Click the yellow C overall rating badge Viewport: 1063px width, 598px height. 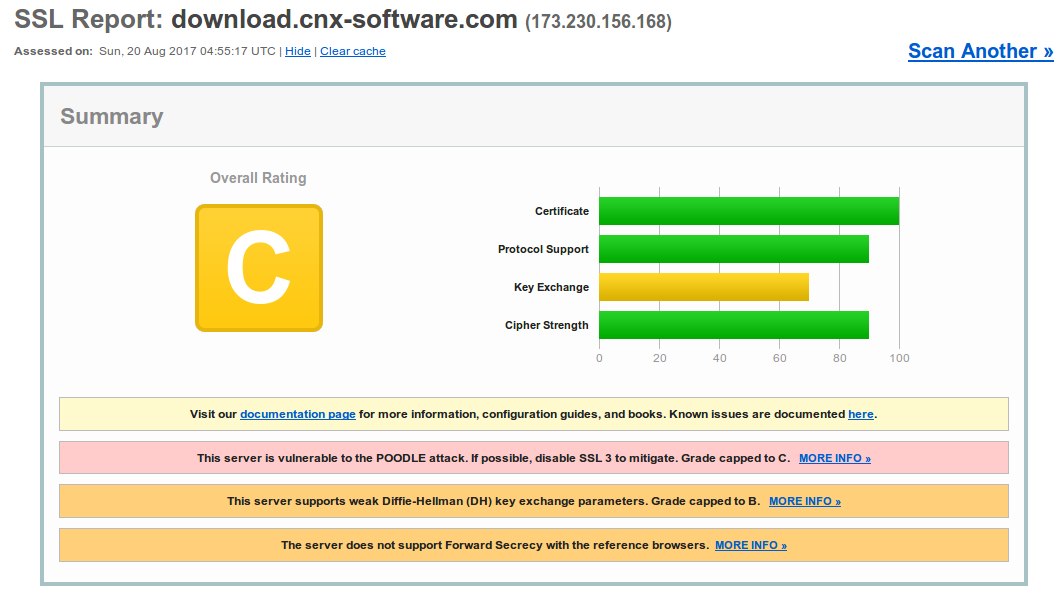point(259,268)
